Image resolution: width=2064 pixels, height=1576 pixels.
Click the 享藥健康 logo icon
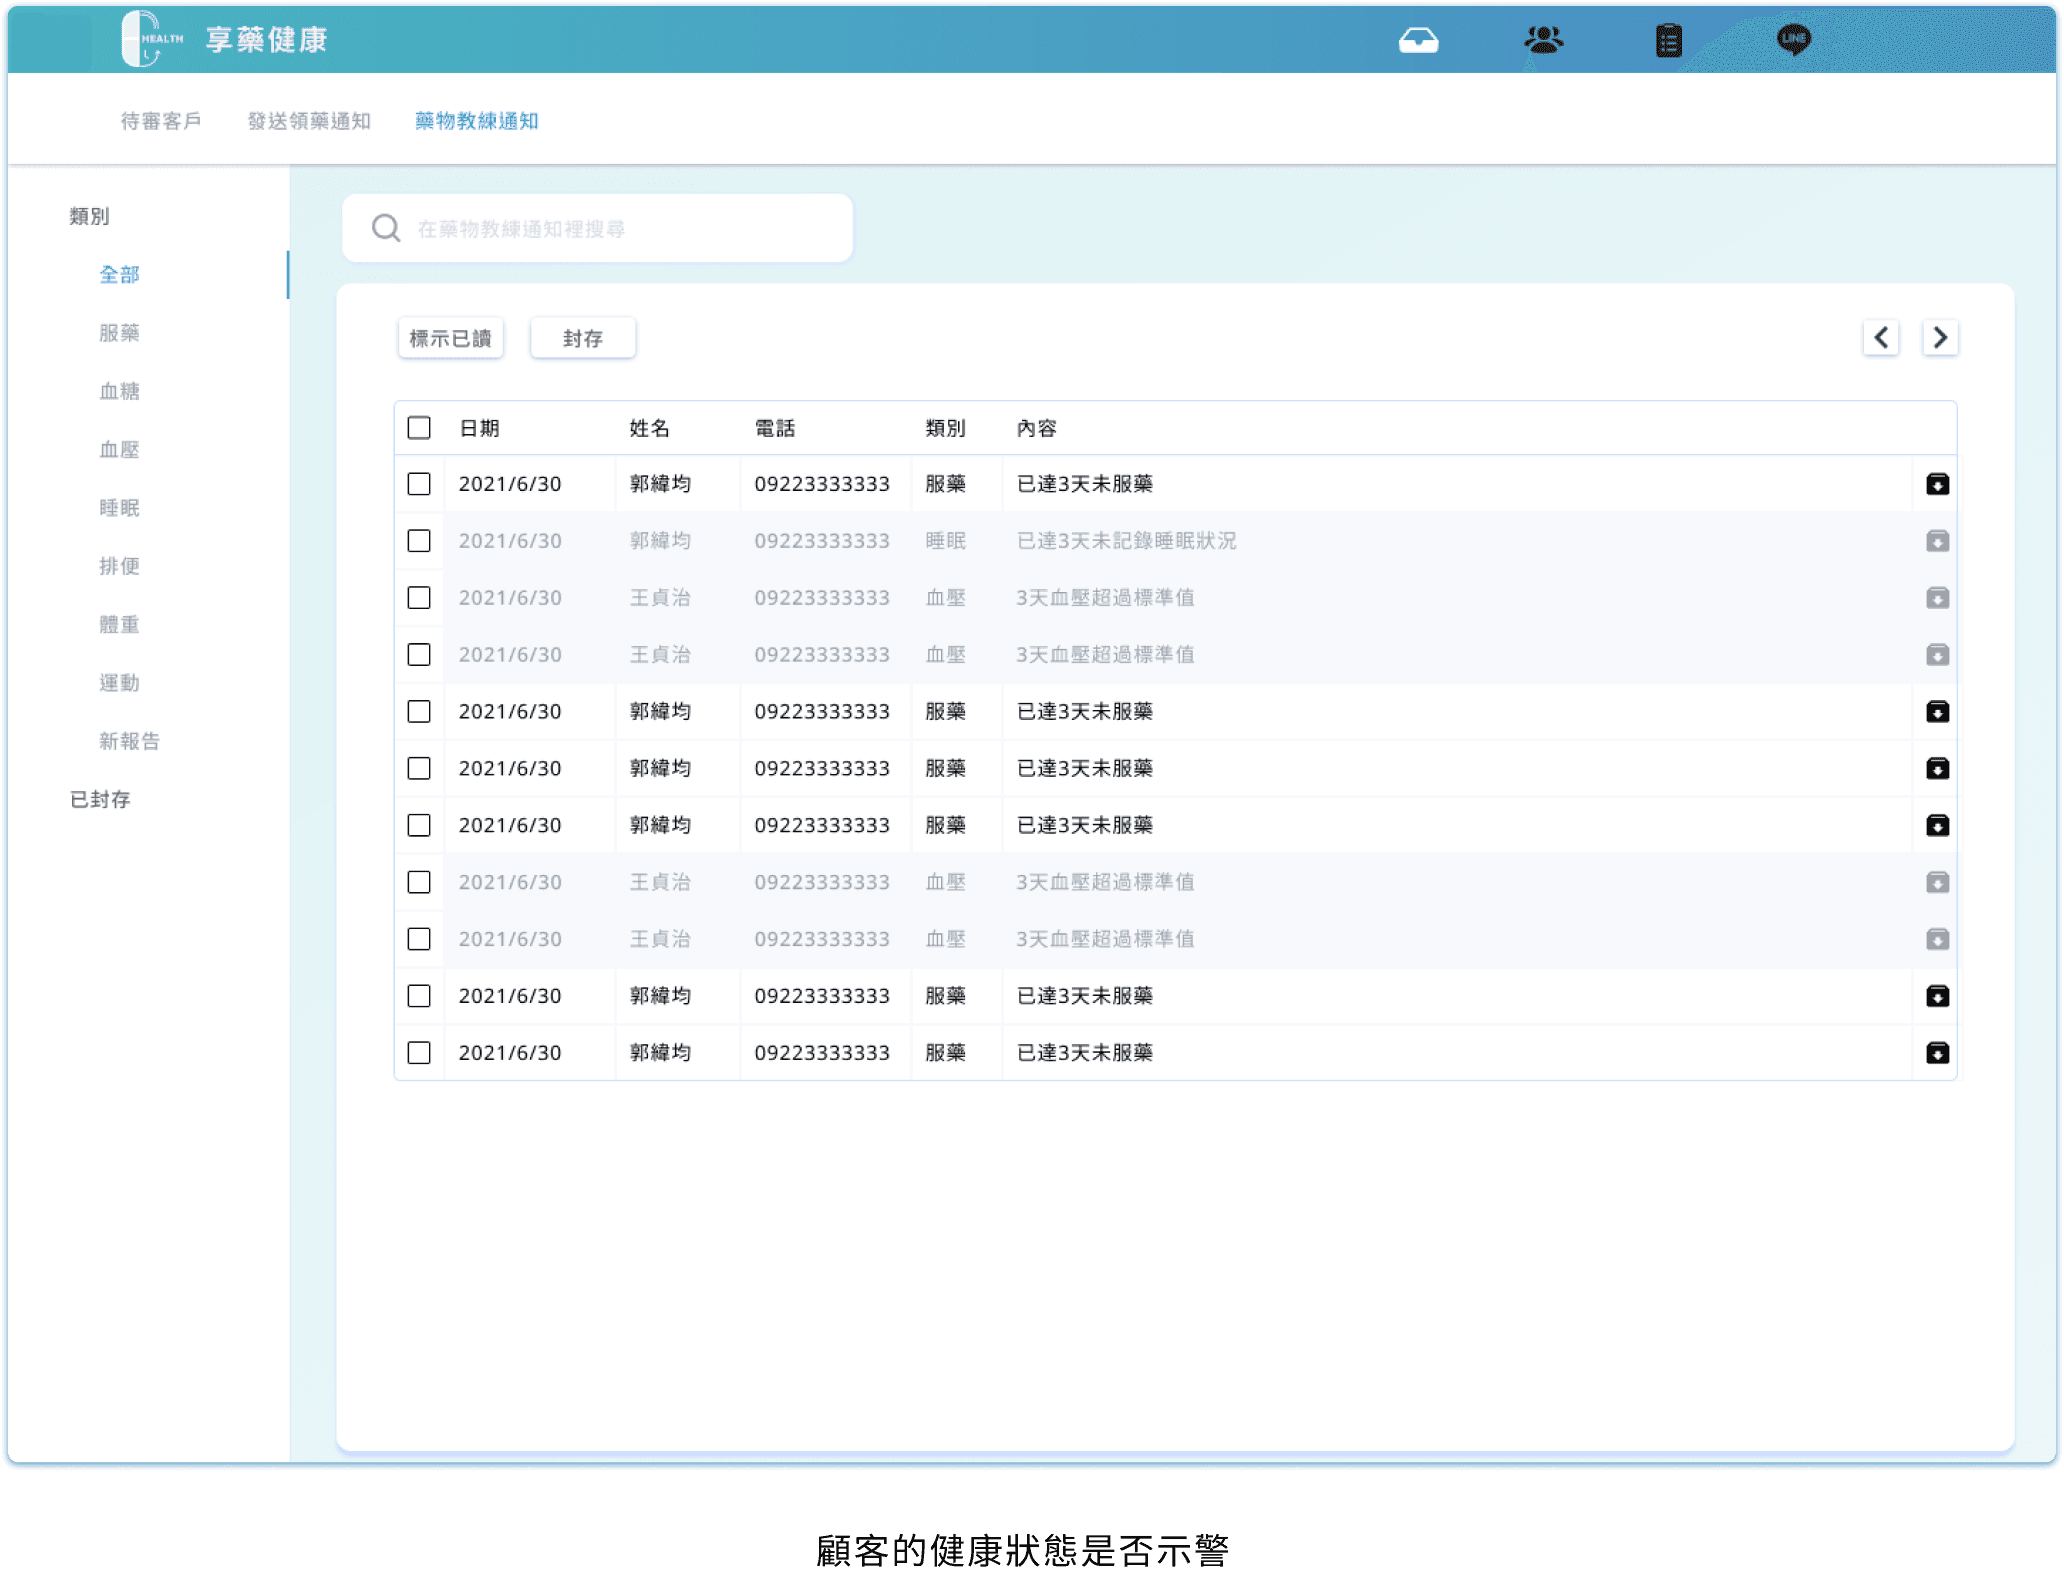[x=150, y=39]
